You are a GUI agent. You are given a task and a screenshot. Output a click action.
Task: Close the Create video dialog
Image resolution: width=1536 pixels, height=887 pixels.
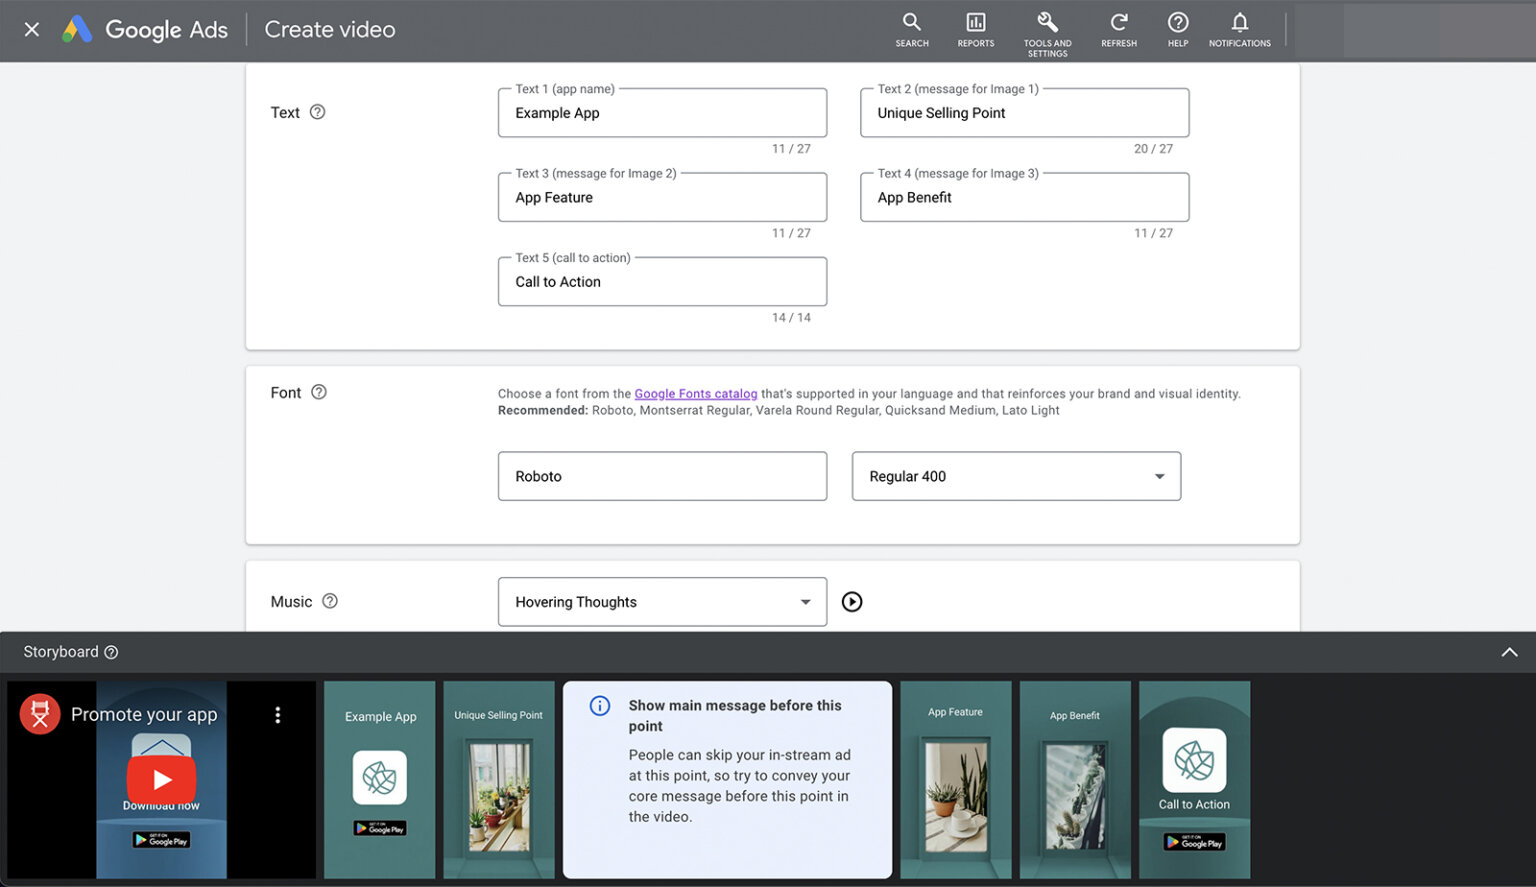(32, 29)
